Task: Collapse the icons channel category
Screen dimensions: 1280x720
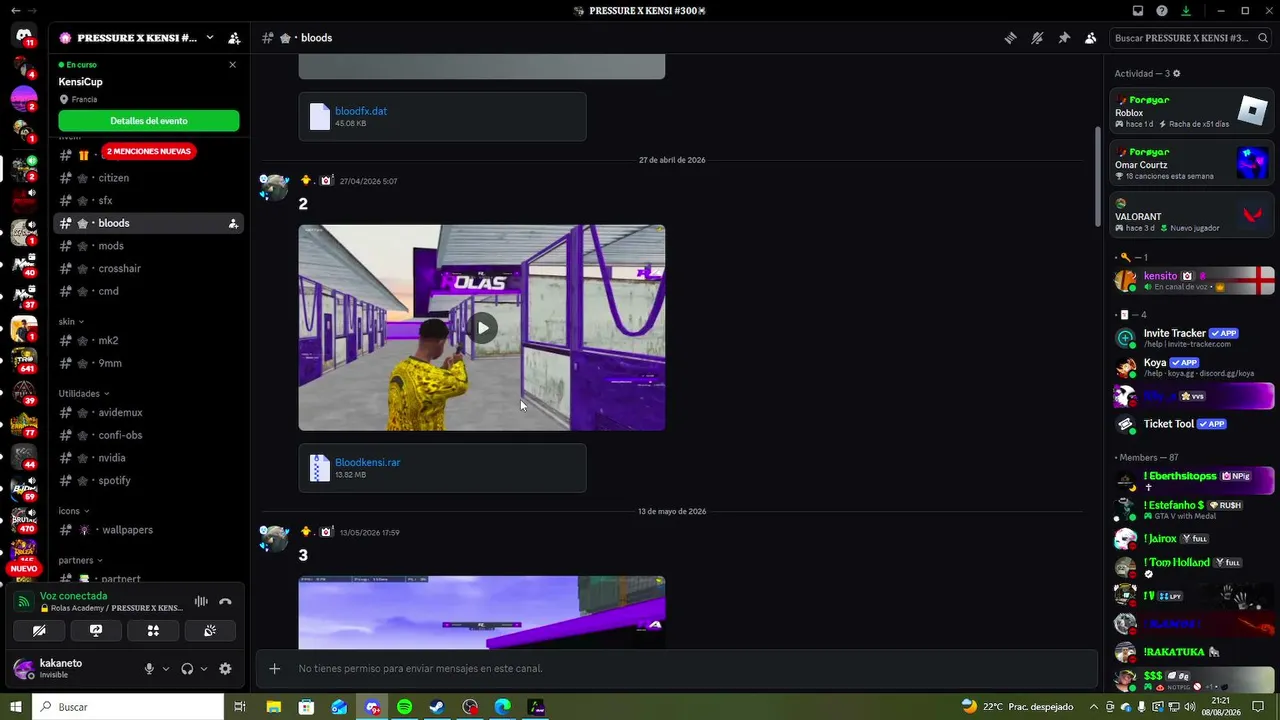Action: coord(74,511)
